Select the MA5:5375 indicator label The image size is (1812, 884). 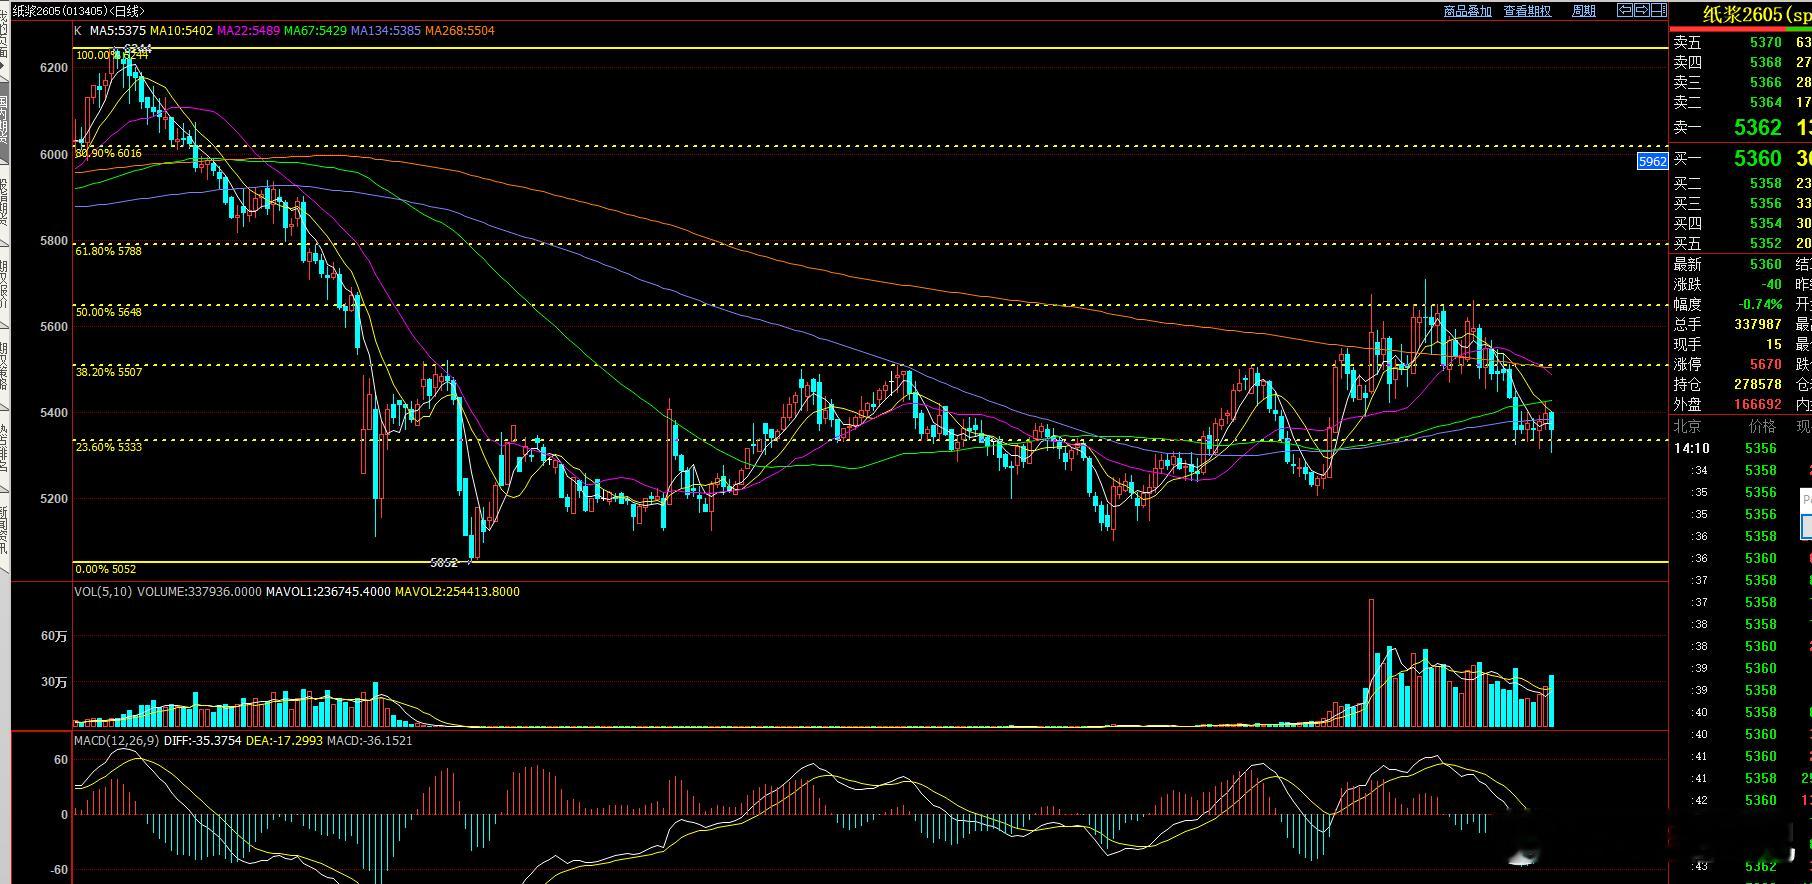click(x=117, y=31)
